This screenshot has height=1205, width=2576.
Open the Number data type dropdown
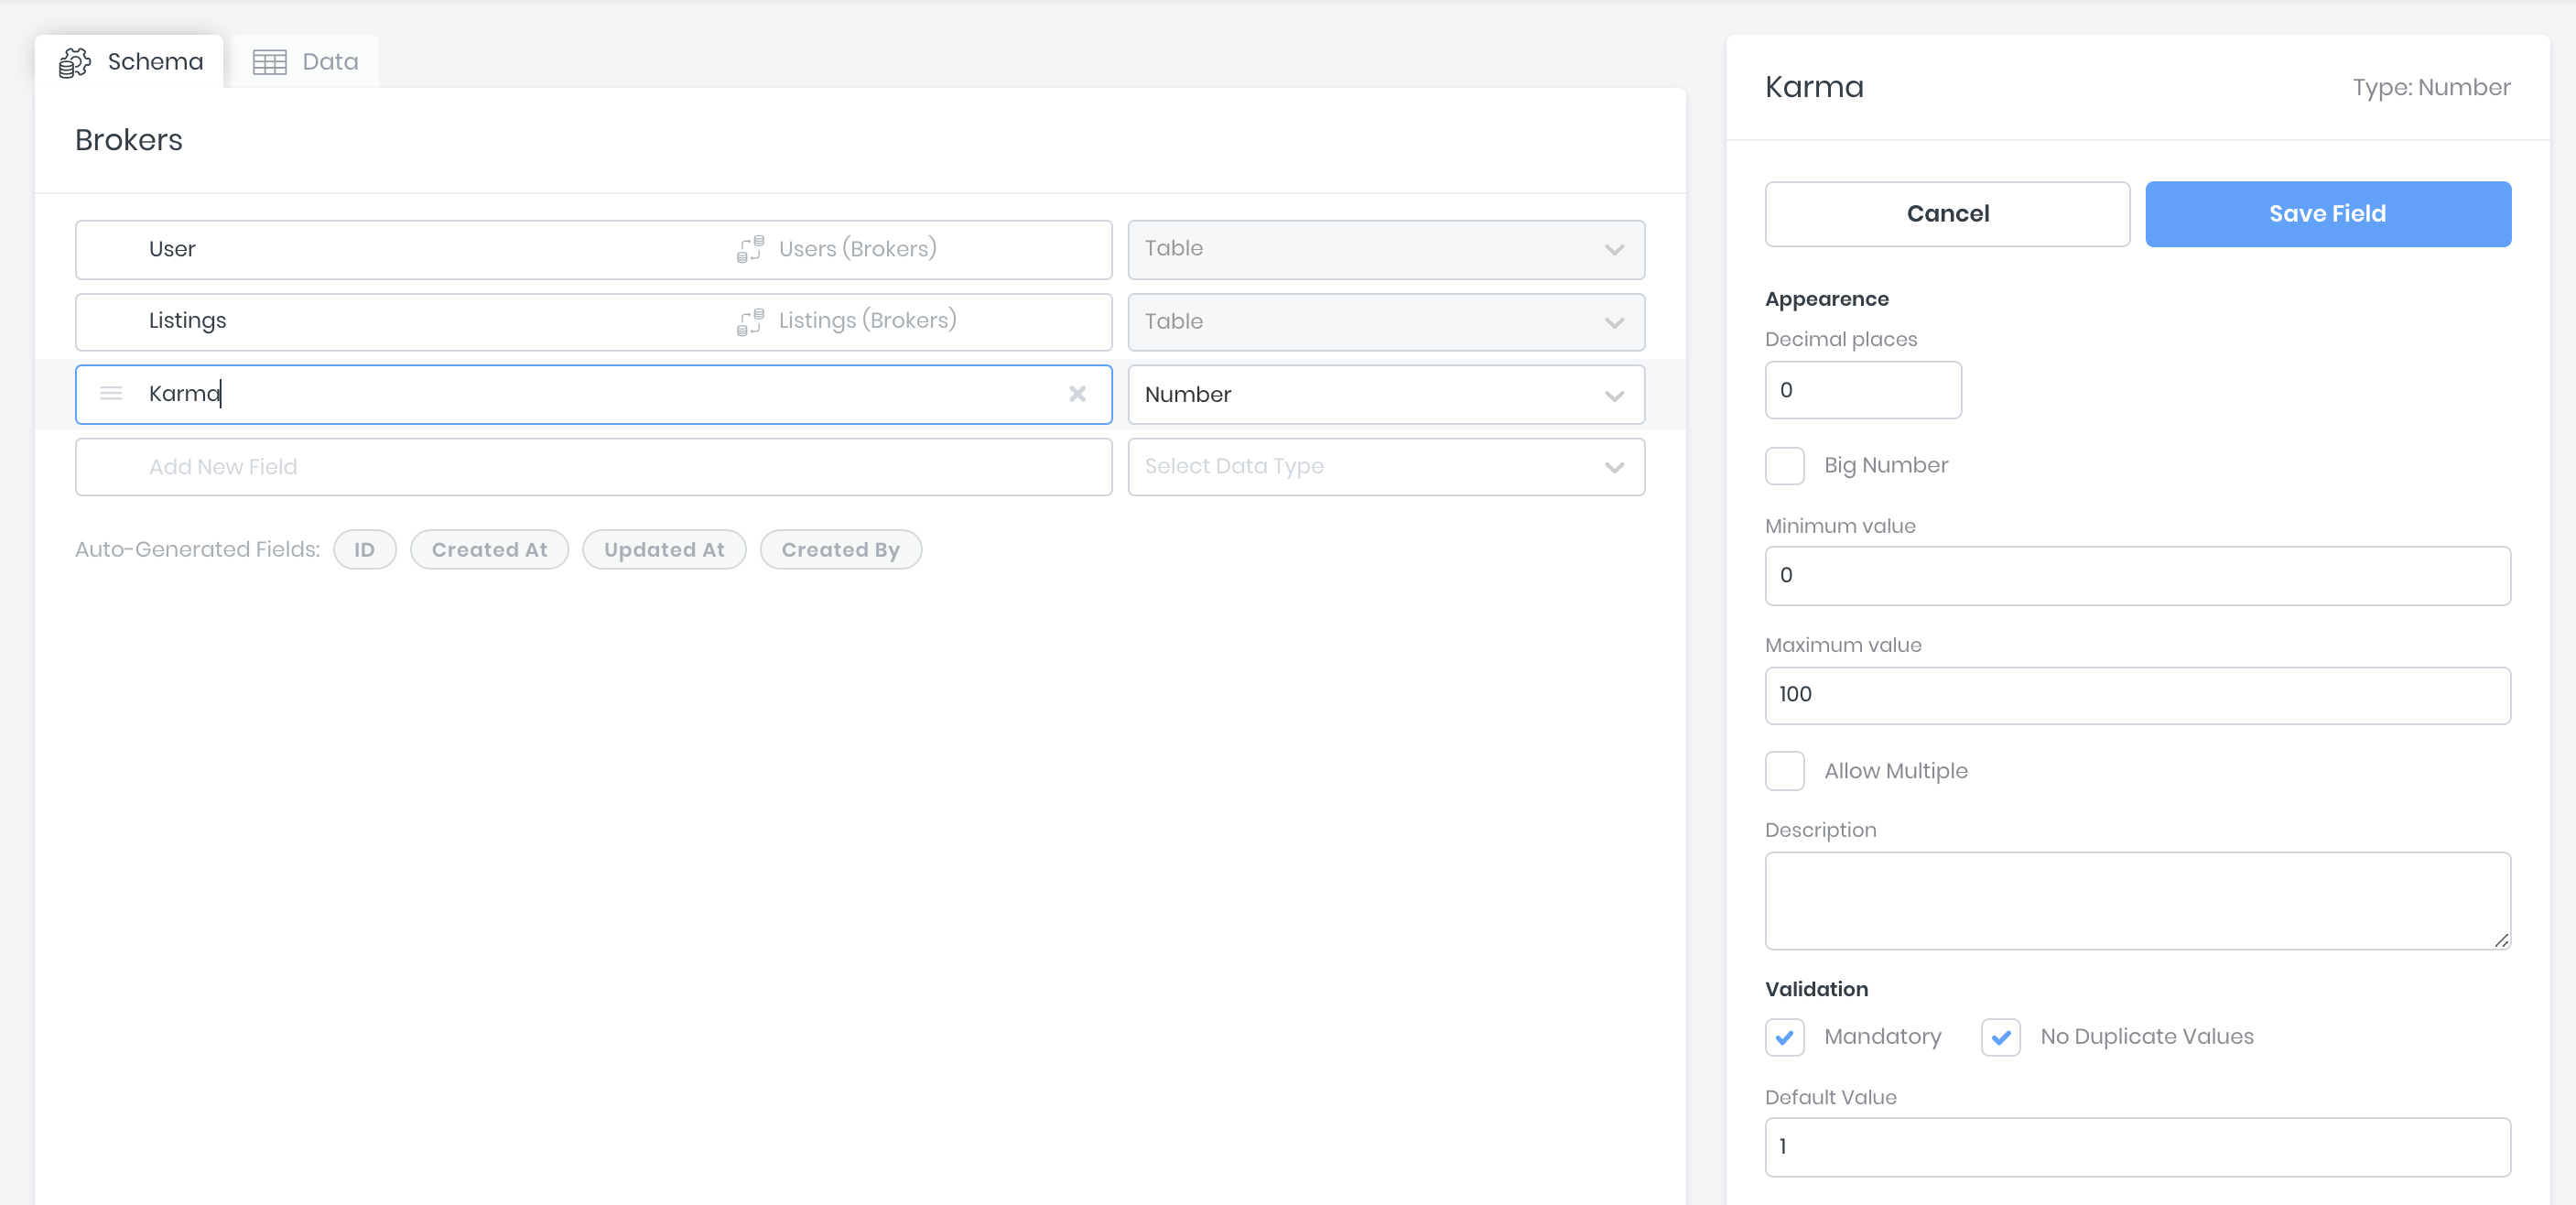(1385, 395)
